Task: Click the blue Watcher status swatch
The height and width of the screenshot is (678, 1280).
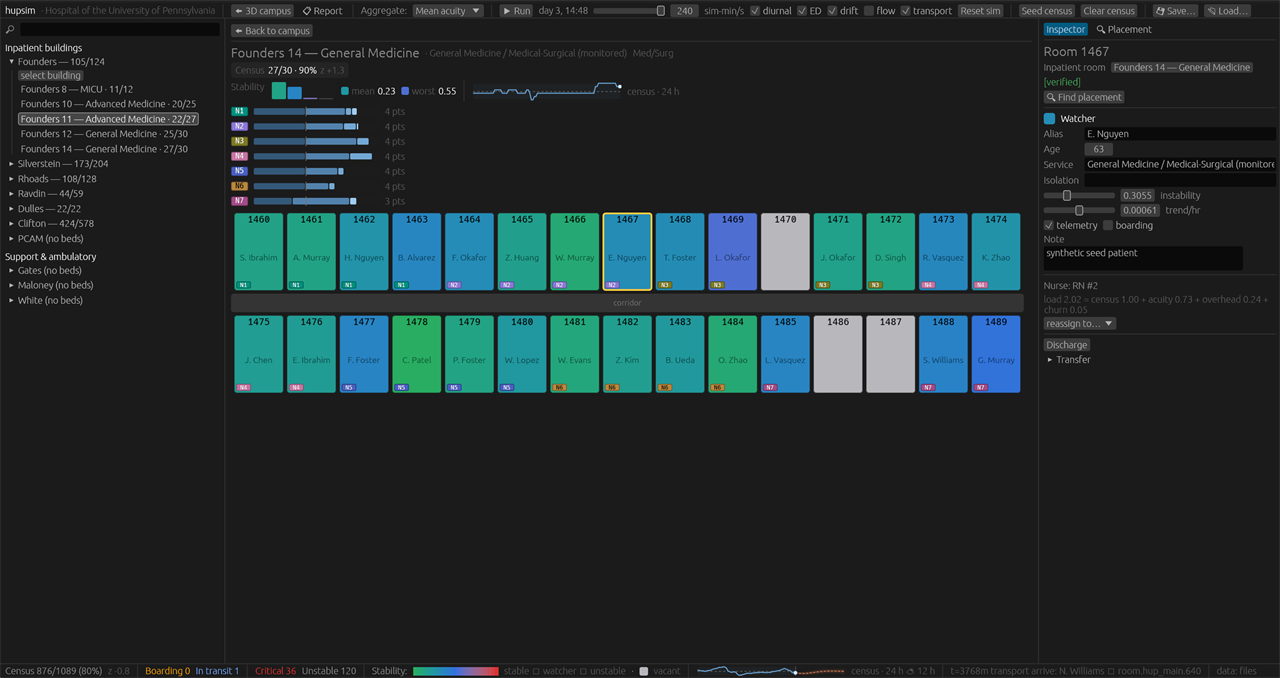Action: coord(1049,118)
